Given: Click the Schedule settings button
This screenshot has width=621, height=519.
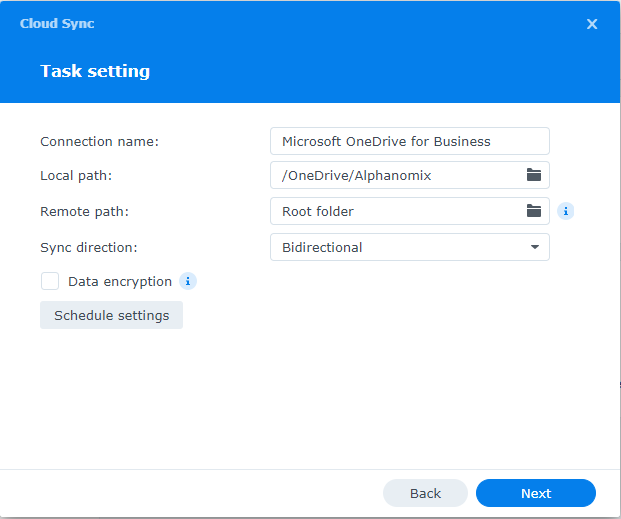Looking at the screenshot, I should coord(111,315).
